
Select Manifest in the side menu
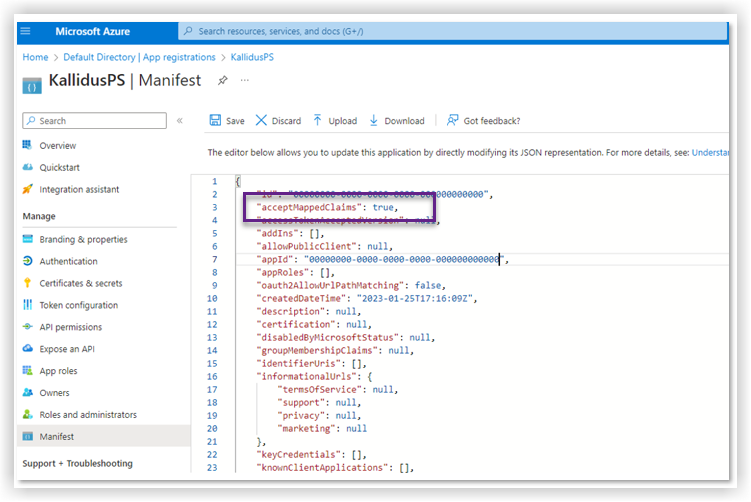tap(103, 436)
